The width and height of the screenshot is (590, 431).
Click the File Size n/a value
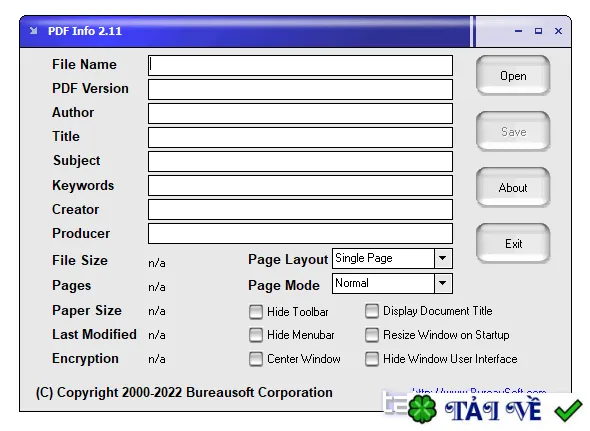pyautogui.click(x=157, y=263)
